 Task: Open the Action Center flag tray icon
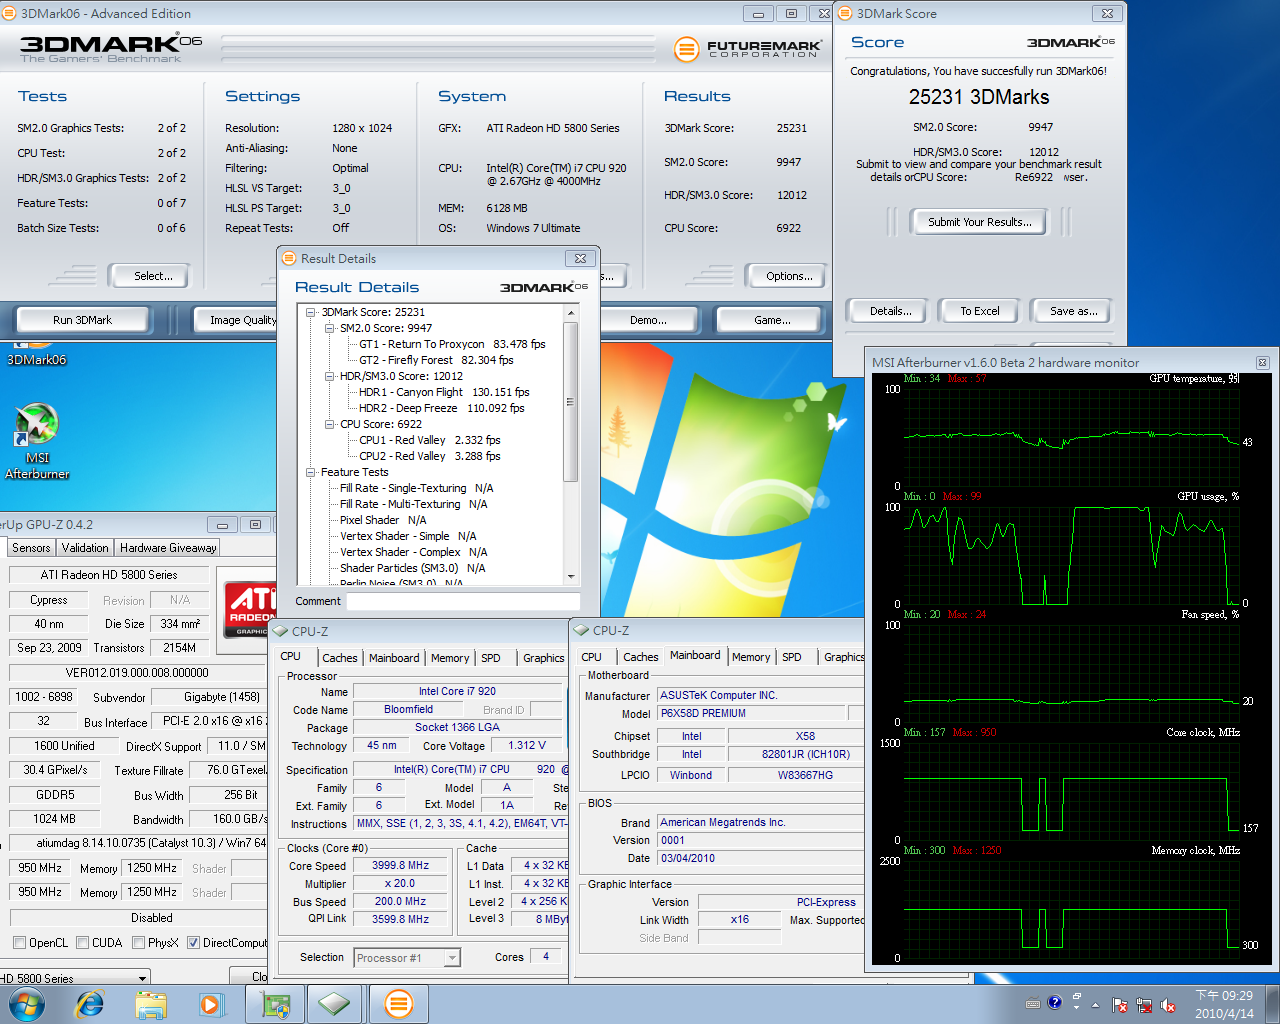click(x=1120, y=1005)
